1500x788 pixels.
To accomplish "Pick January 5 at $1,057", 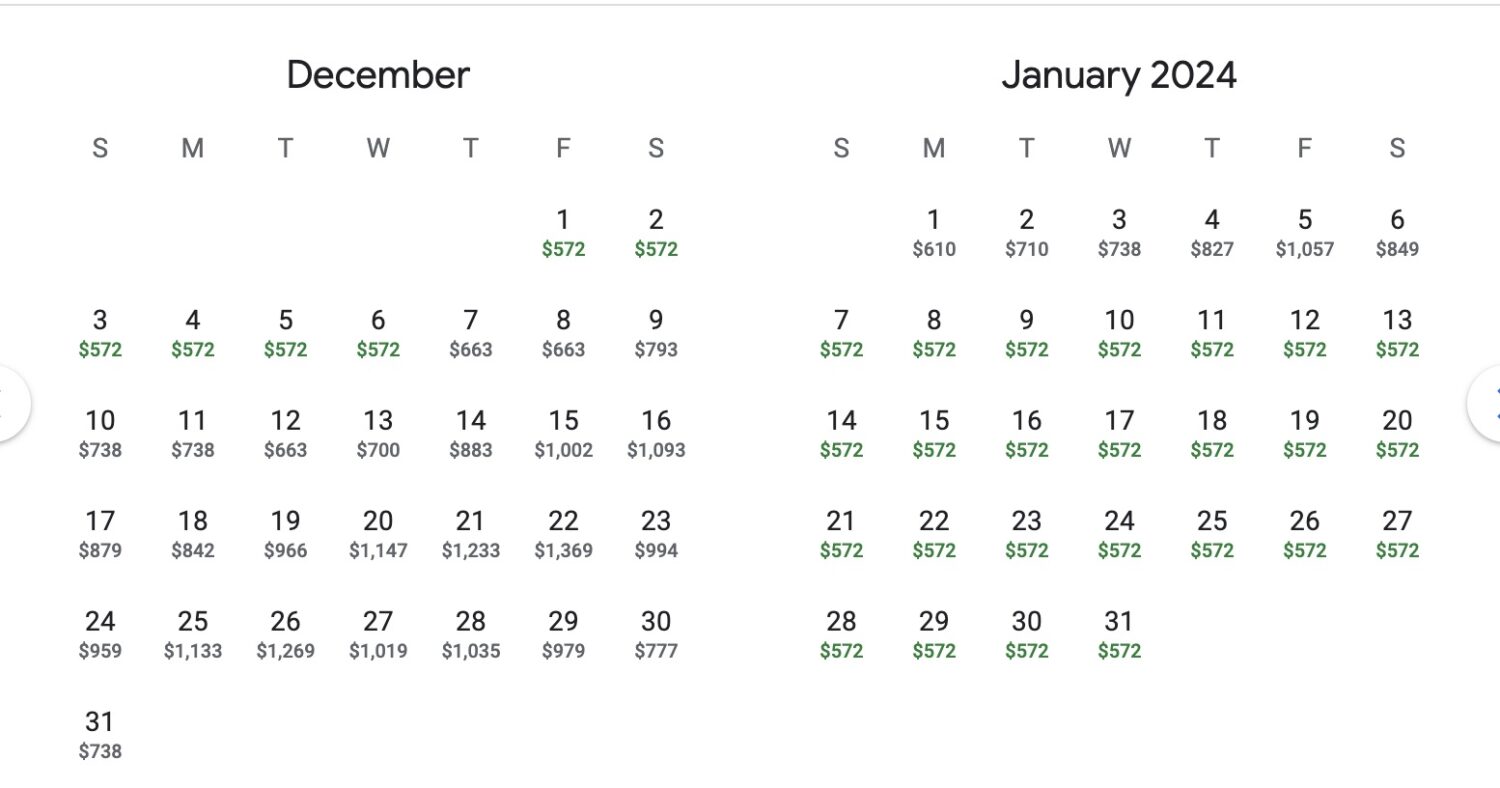I will (1304, 233).
